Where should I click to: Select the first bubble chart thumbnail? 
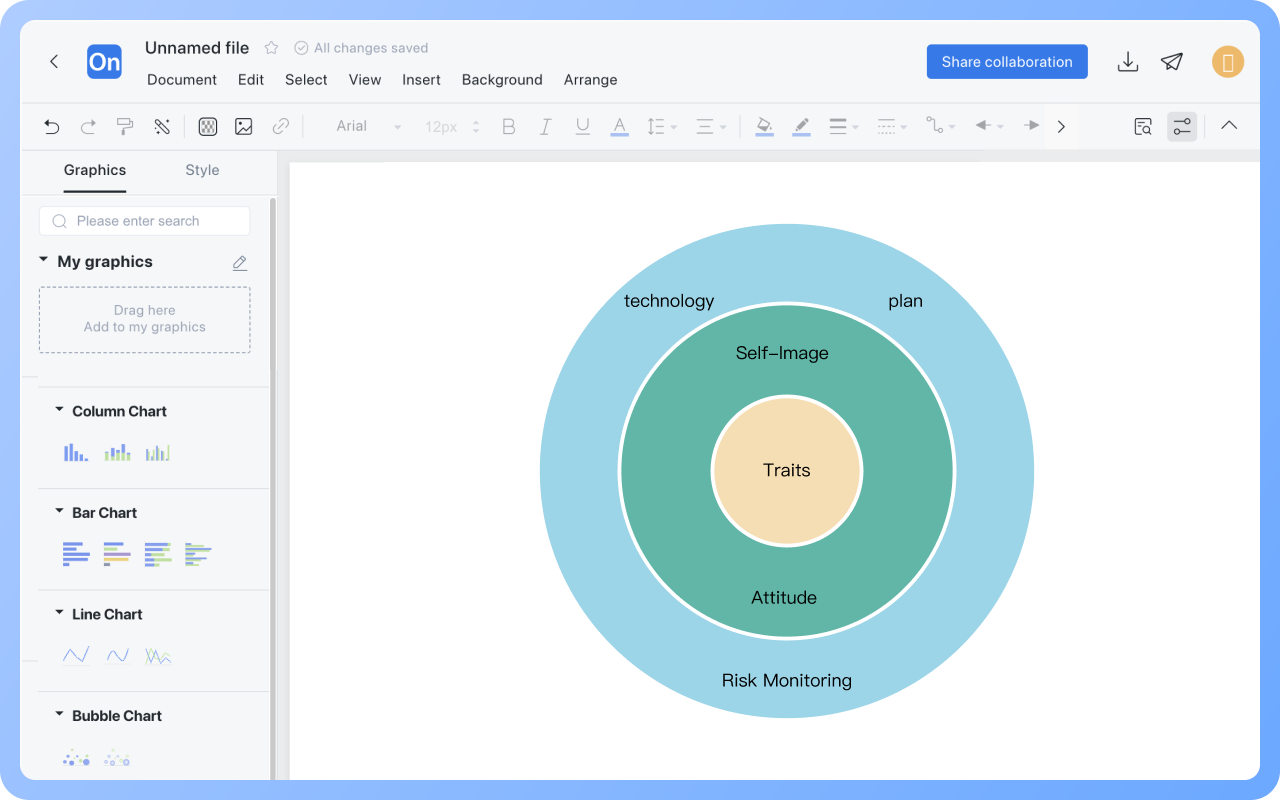pos(76,758)
